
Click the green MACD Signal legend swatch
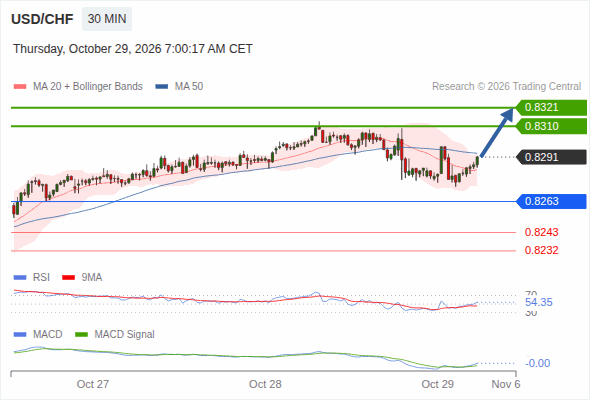pos(81,335)
